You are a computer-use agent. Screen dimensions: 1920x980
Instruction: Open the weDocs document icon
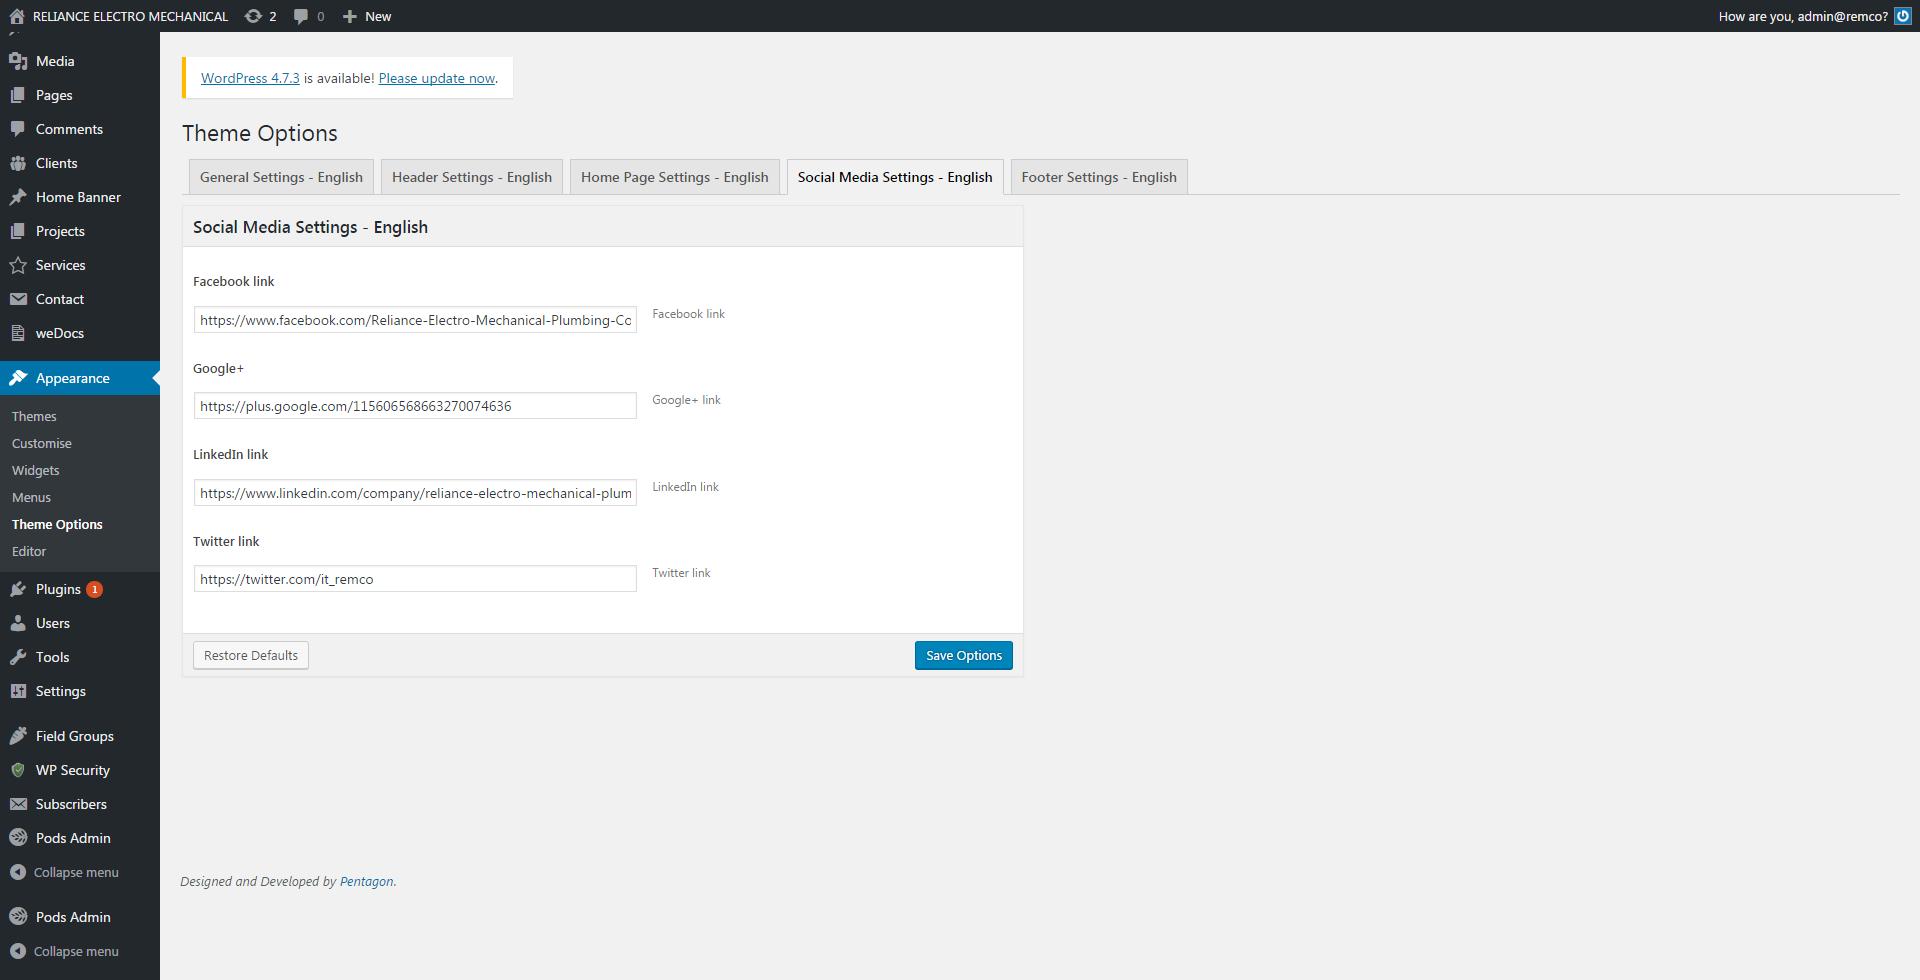point(18,333)
